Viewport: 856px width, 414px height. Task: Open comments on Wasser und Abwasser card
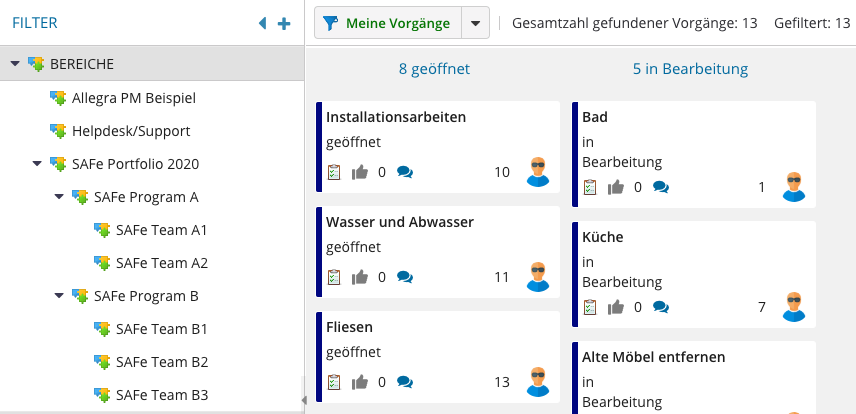click(404, 277)
